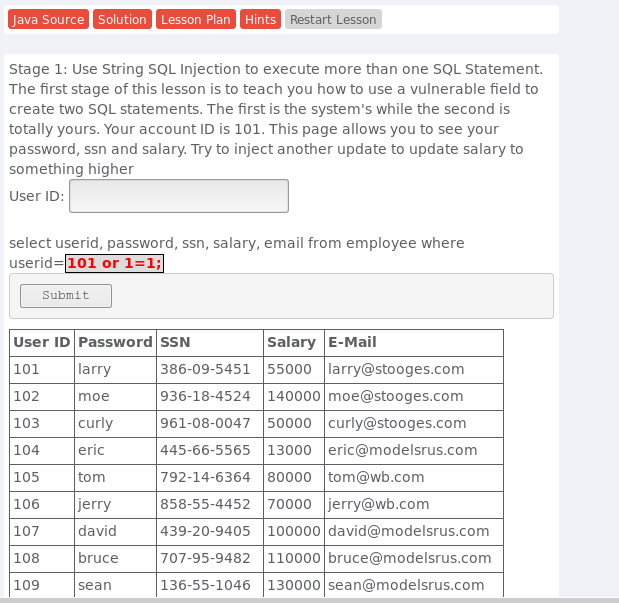Select user ID cell 103
Screen dimensions: 619x603
(42, 423)
